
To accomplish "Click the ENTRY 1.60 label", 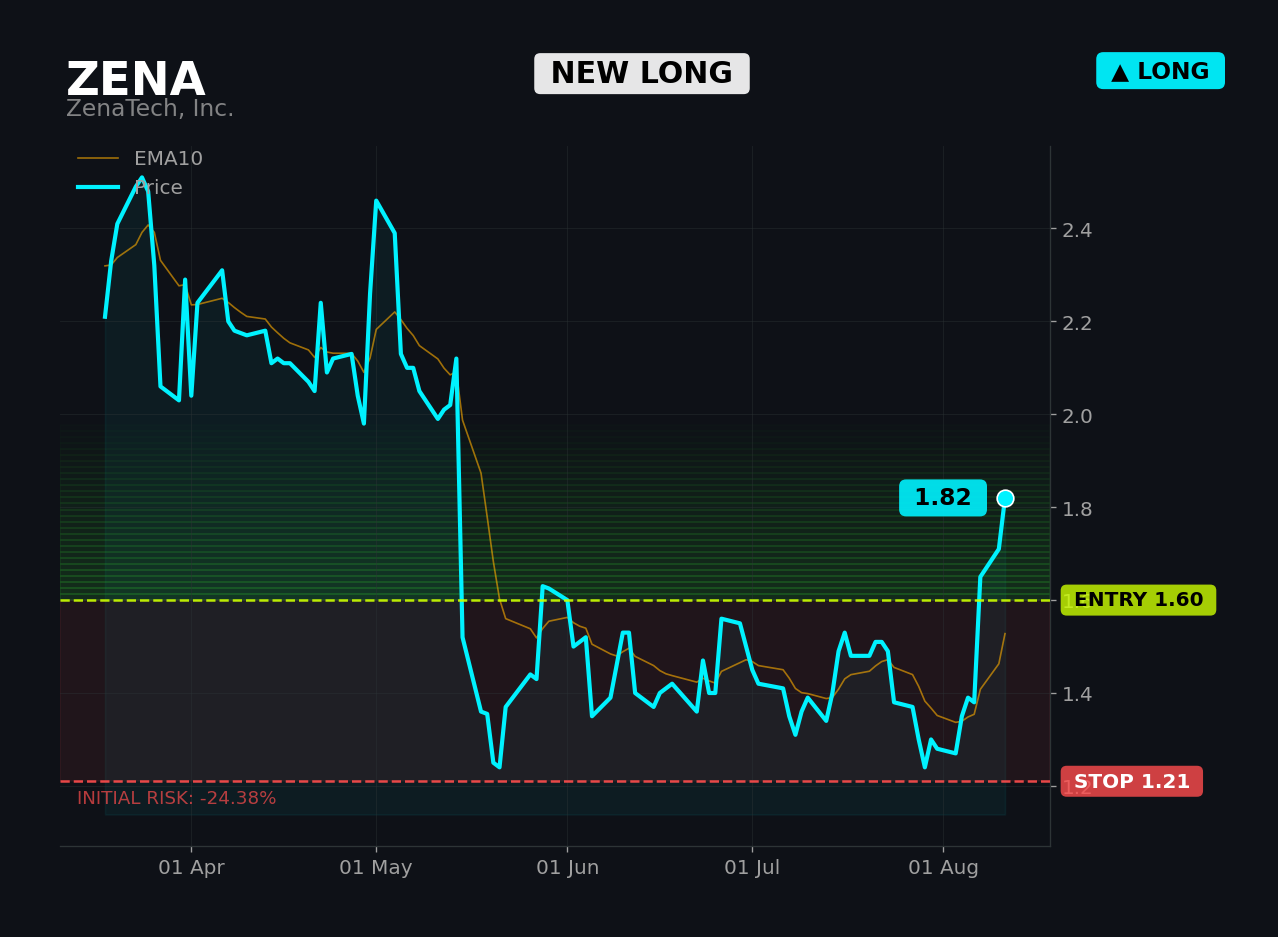I will [1138, 600].
